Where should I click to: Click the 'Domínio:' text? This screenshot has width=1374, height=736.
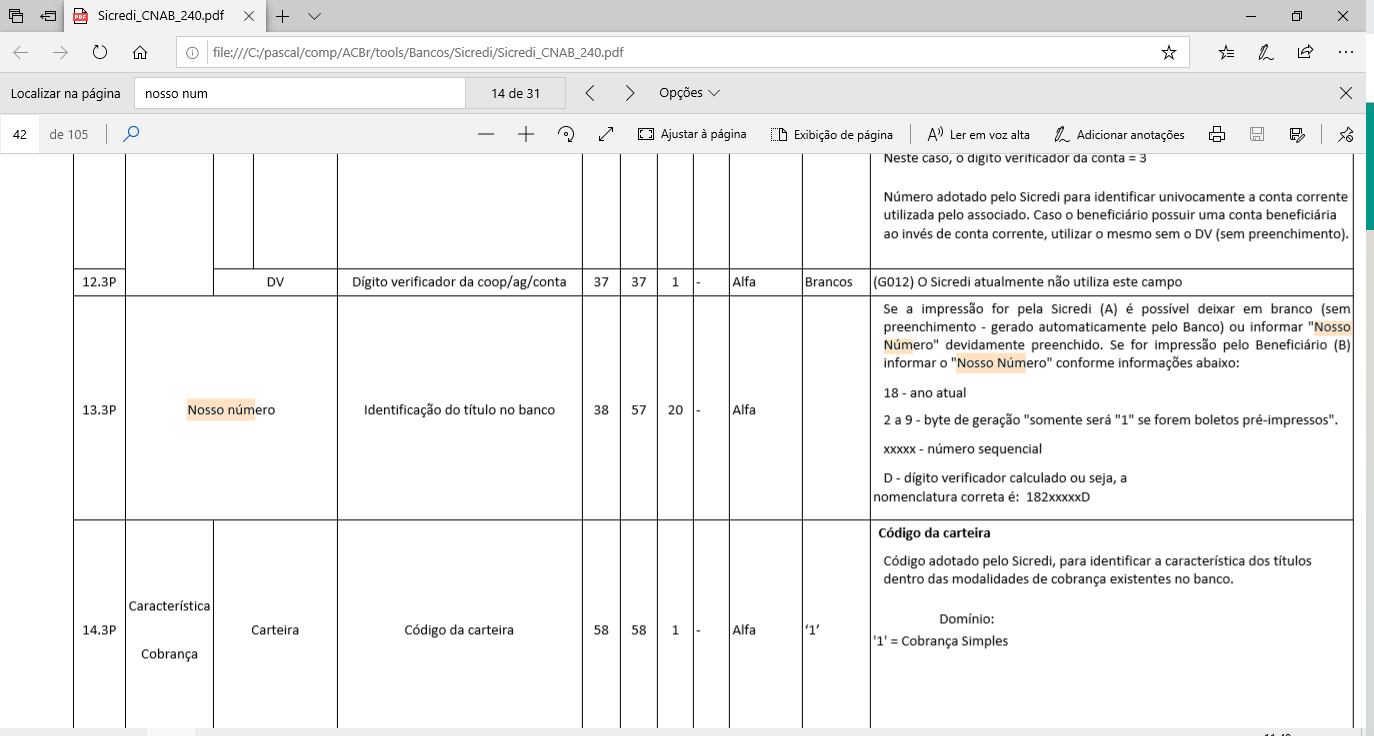click(x=967, y=619)
